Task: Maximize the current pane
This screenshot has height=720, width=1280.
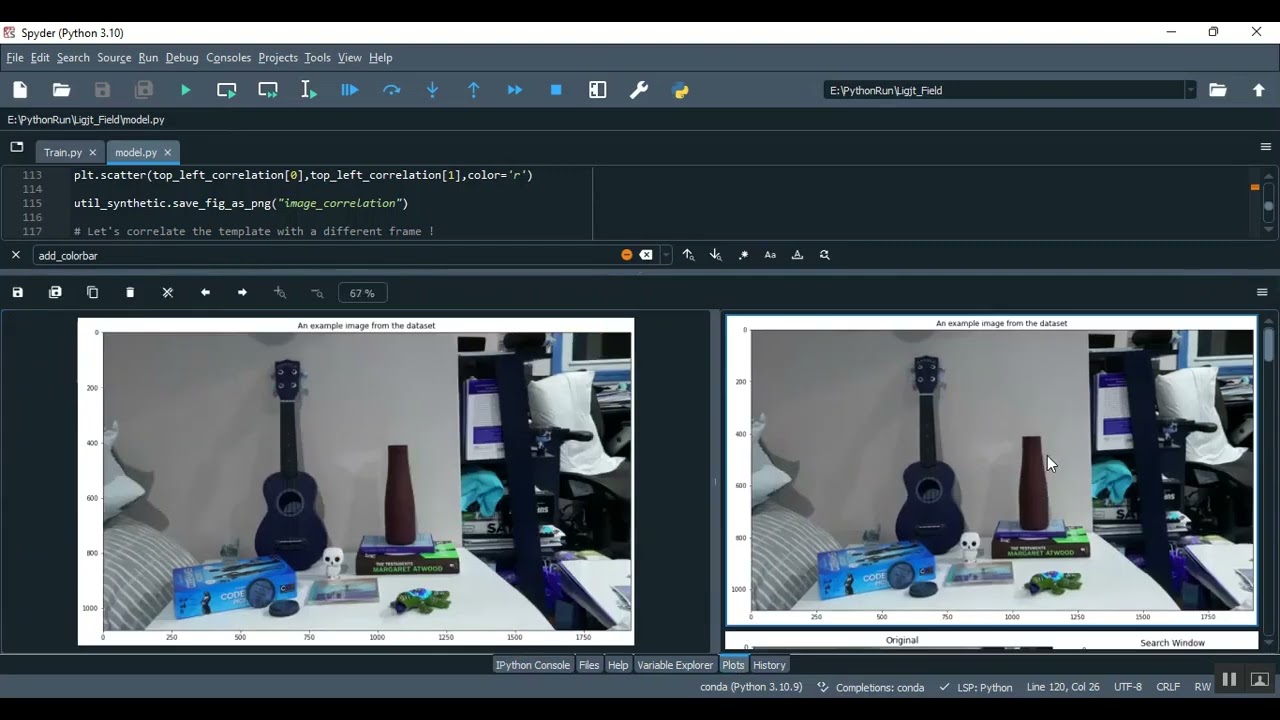Action: [598, 90]
